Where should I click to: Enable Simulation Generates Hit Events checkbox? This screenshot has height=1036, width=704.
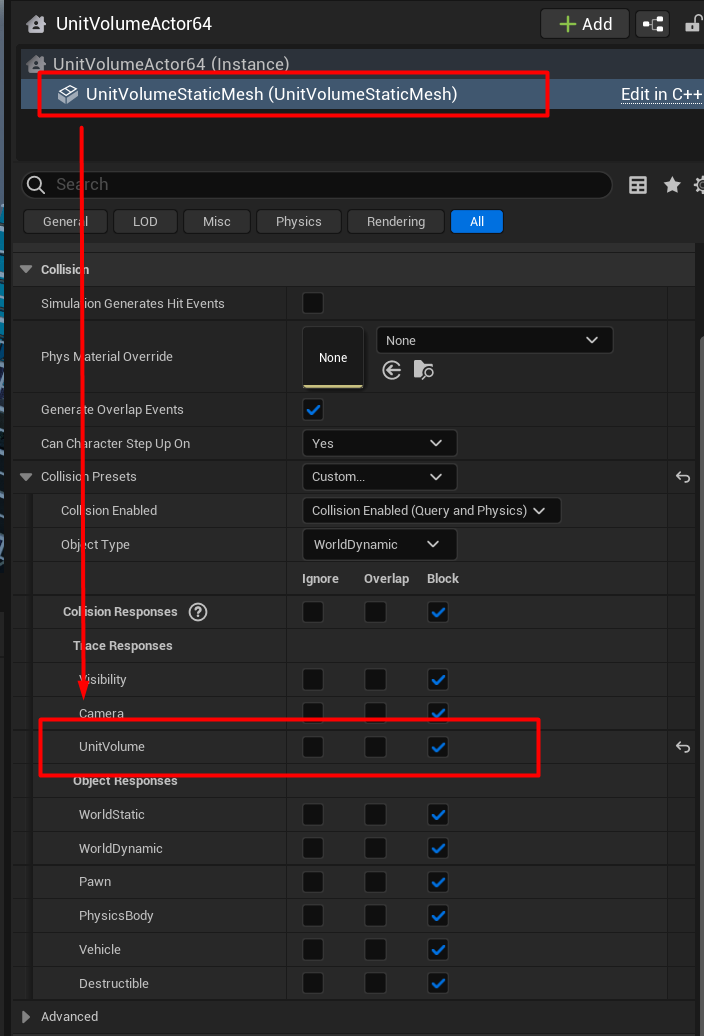(313, 303)
